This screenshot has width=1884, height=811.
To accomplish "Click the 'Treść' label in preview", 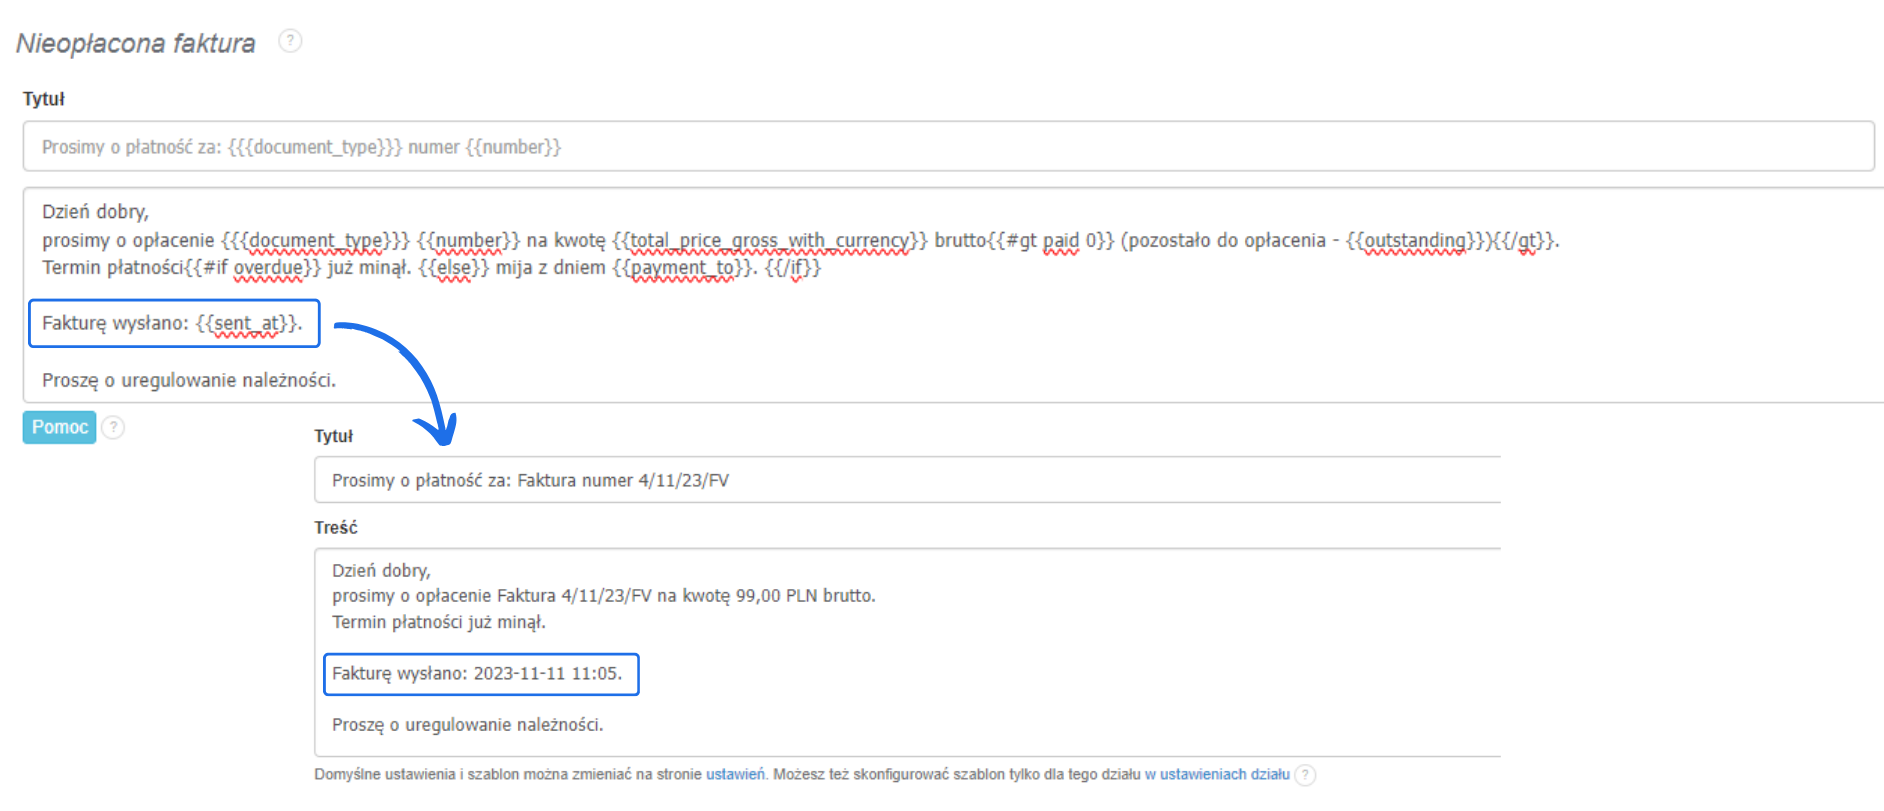I will pos(336,527).
